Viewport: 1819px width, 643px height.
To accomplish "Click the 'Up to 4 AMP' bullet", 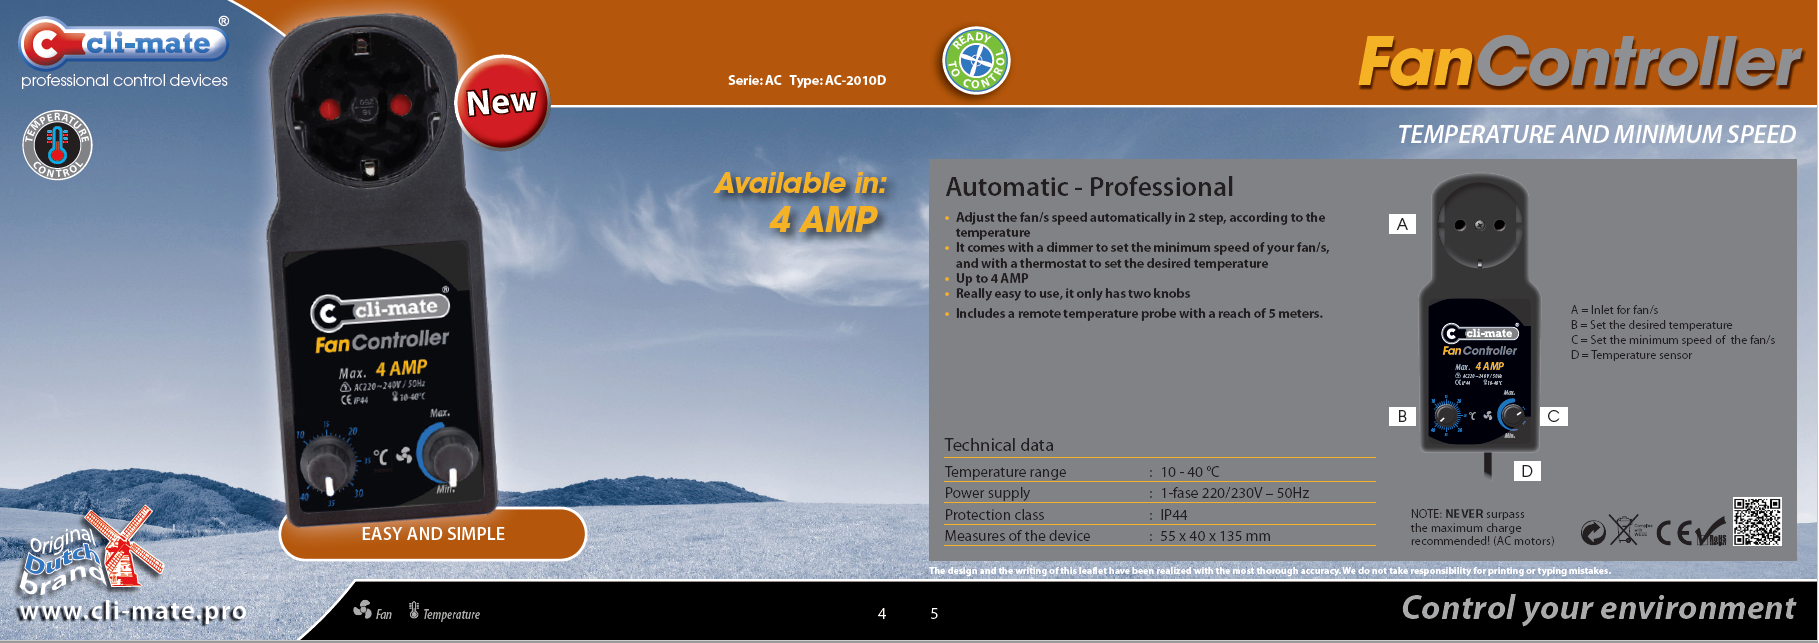I will 992,278.
